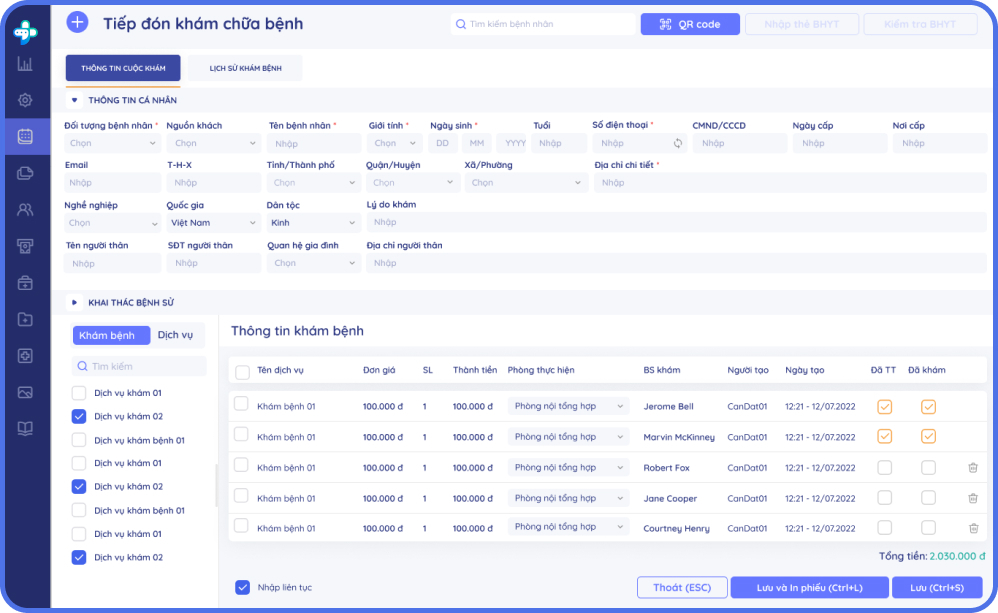Click the Tổng tiền value 2.030.000 đ

click(x=957, y=556)
